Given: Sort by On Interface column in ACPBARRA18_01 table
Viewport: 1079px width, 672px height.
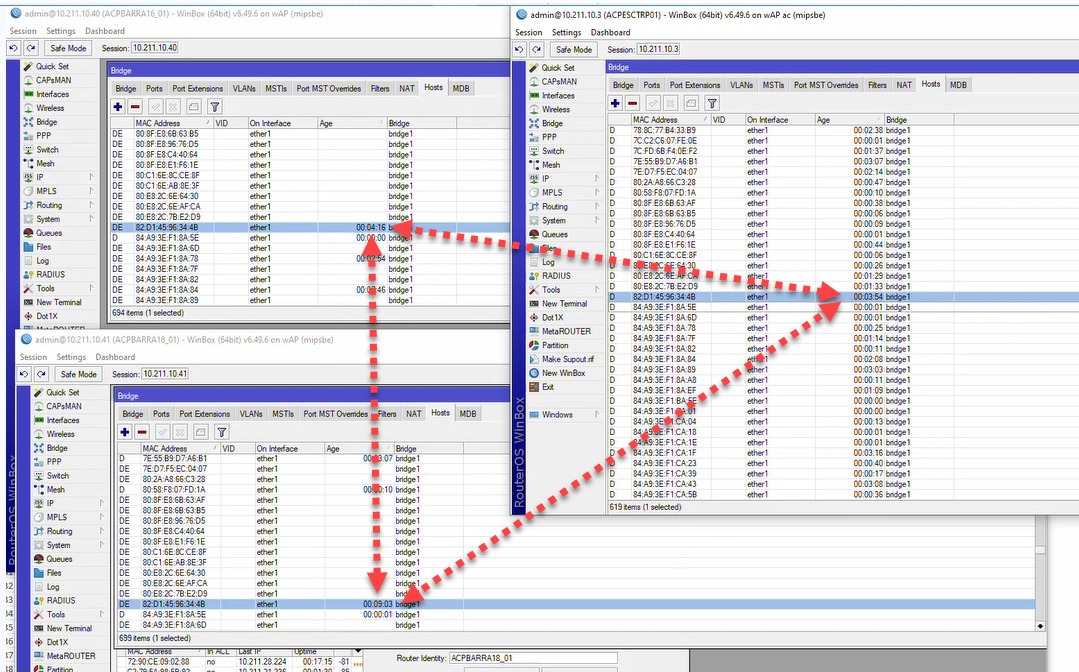Looking at the screenshot, I should [x=289, y=448].
